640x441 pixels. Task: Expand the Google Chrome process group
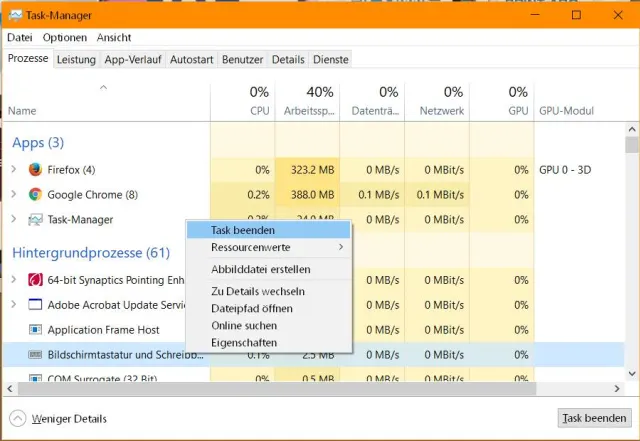[x=13, y=195]
